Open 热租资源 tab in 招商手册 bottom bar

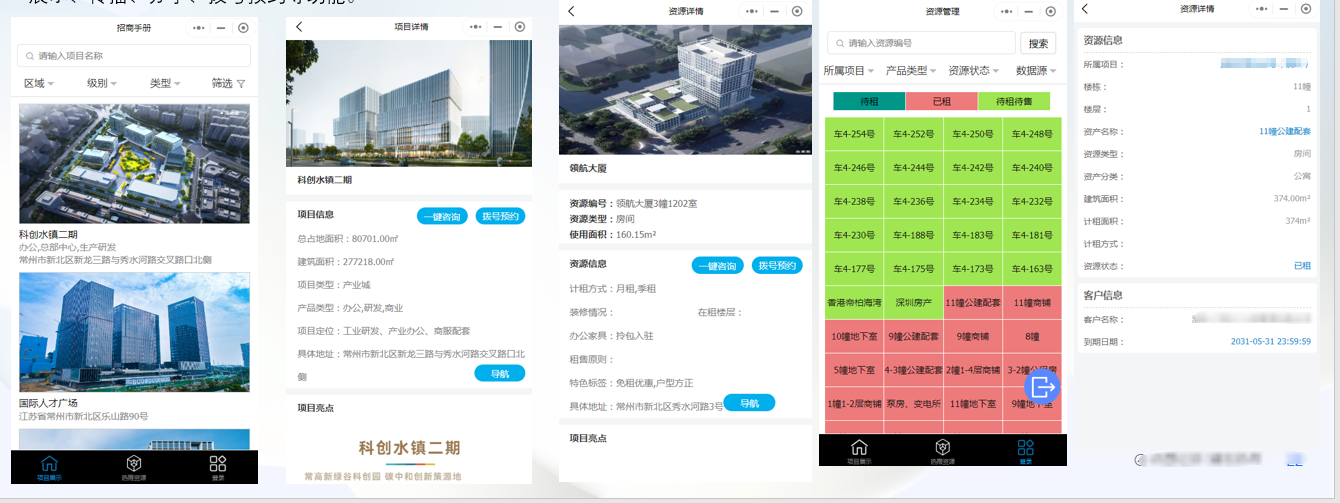click(x=133, y=468)
